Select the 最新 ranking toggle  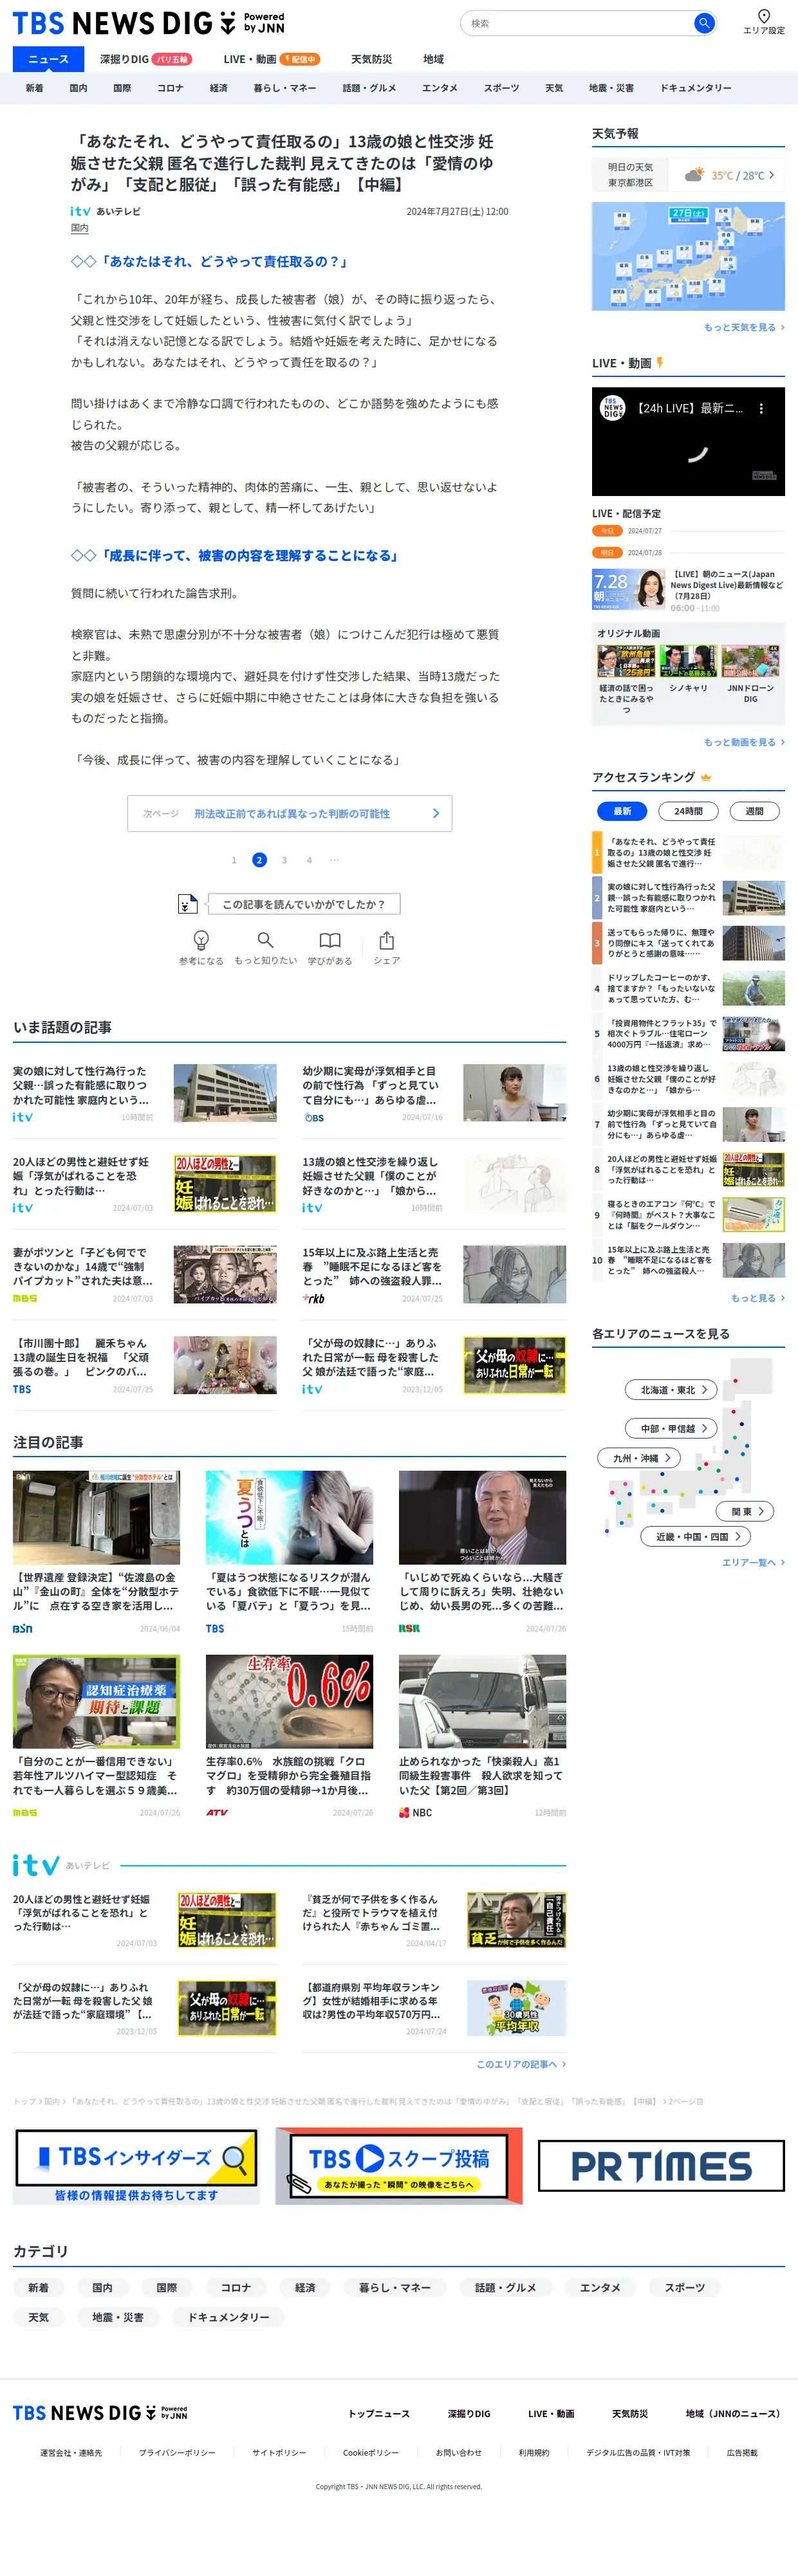pos(622,811)
